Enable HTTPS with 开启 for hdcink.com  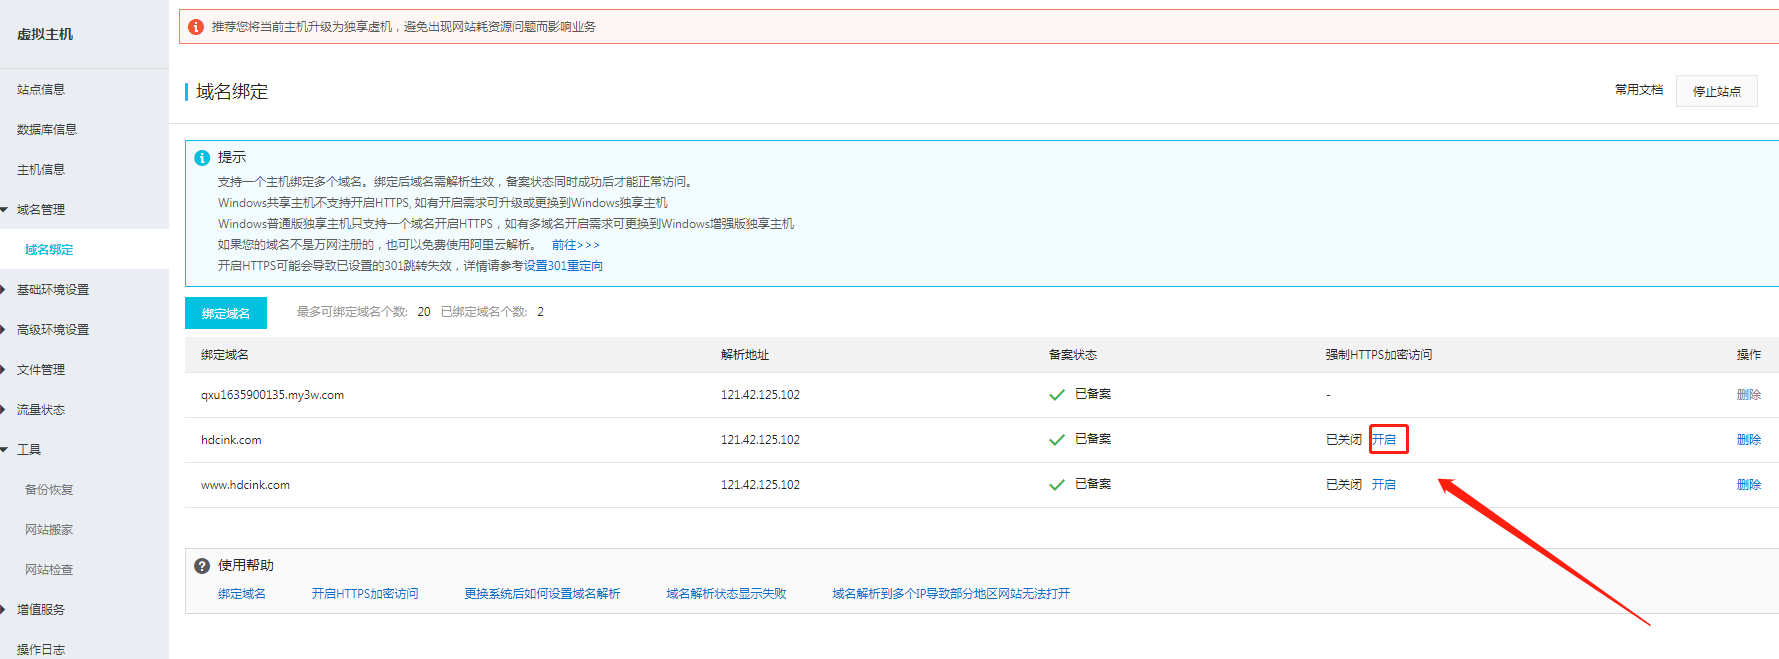click(1384, 440)
